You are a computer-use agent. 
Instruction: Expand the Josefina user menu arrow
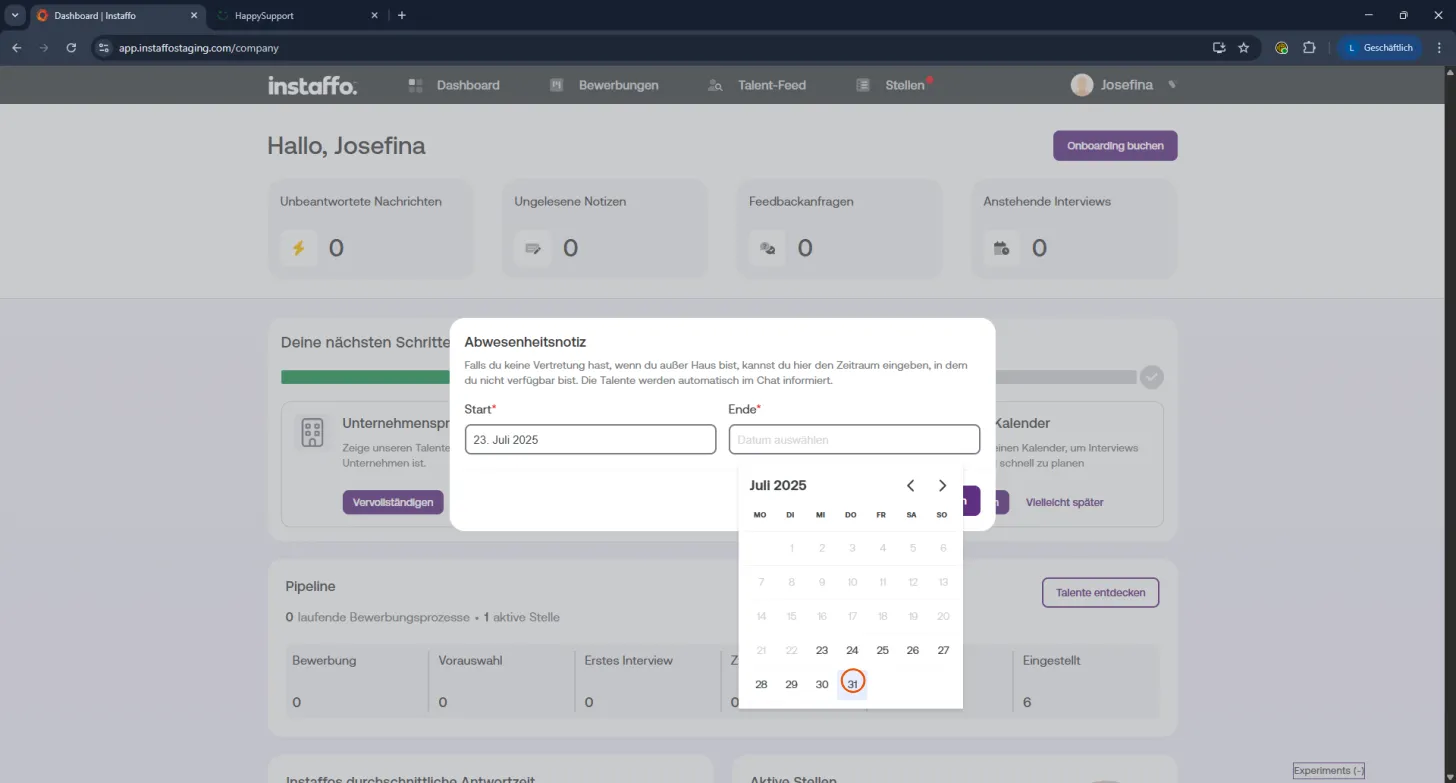coord(1172,85)
